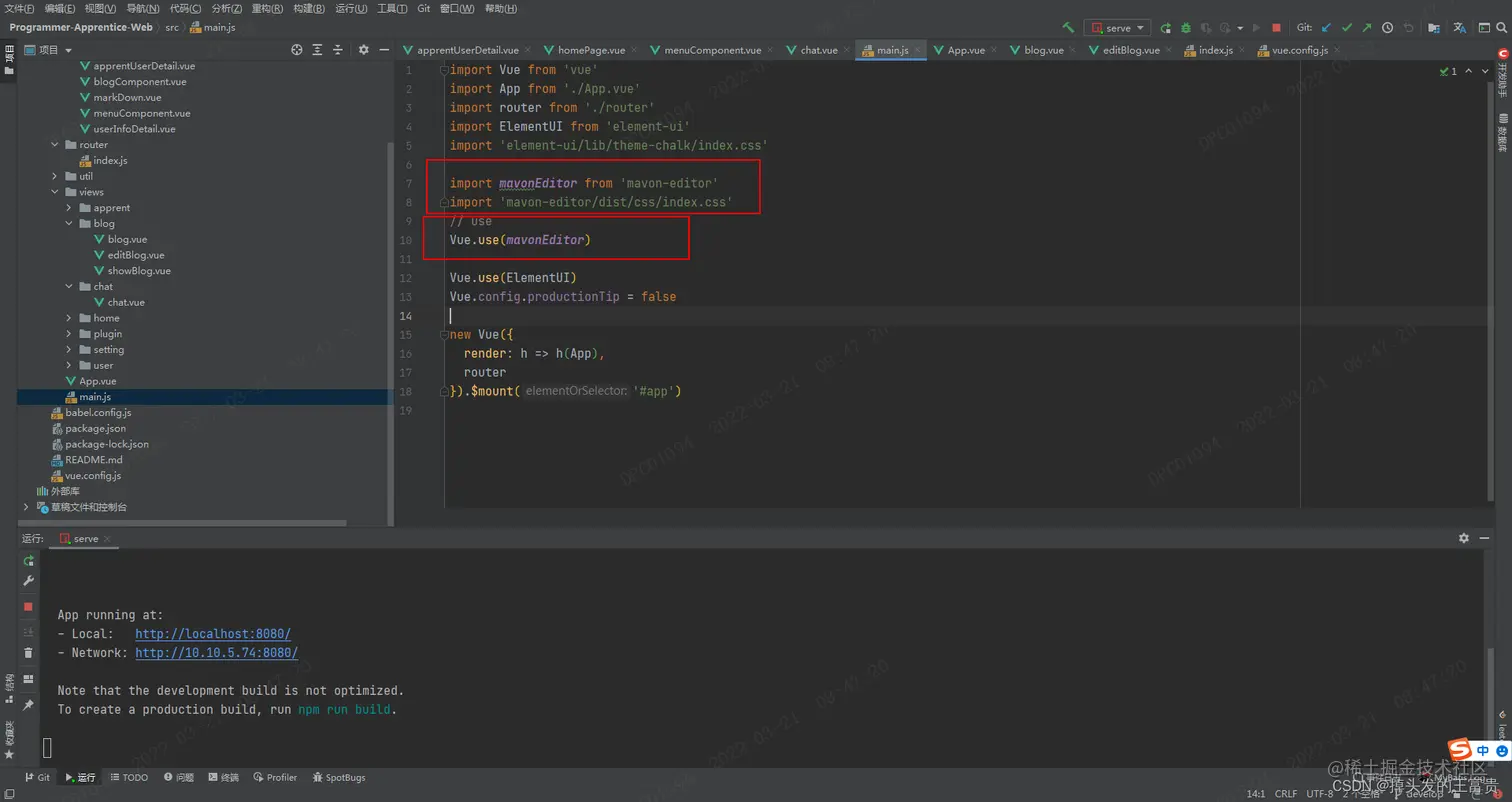
Task: Select babel.config.js in the project tree
Action: click(x=98, y=412)
